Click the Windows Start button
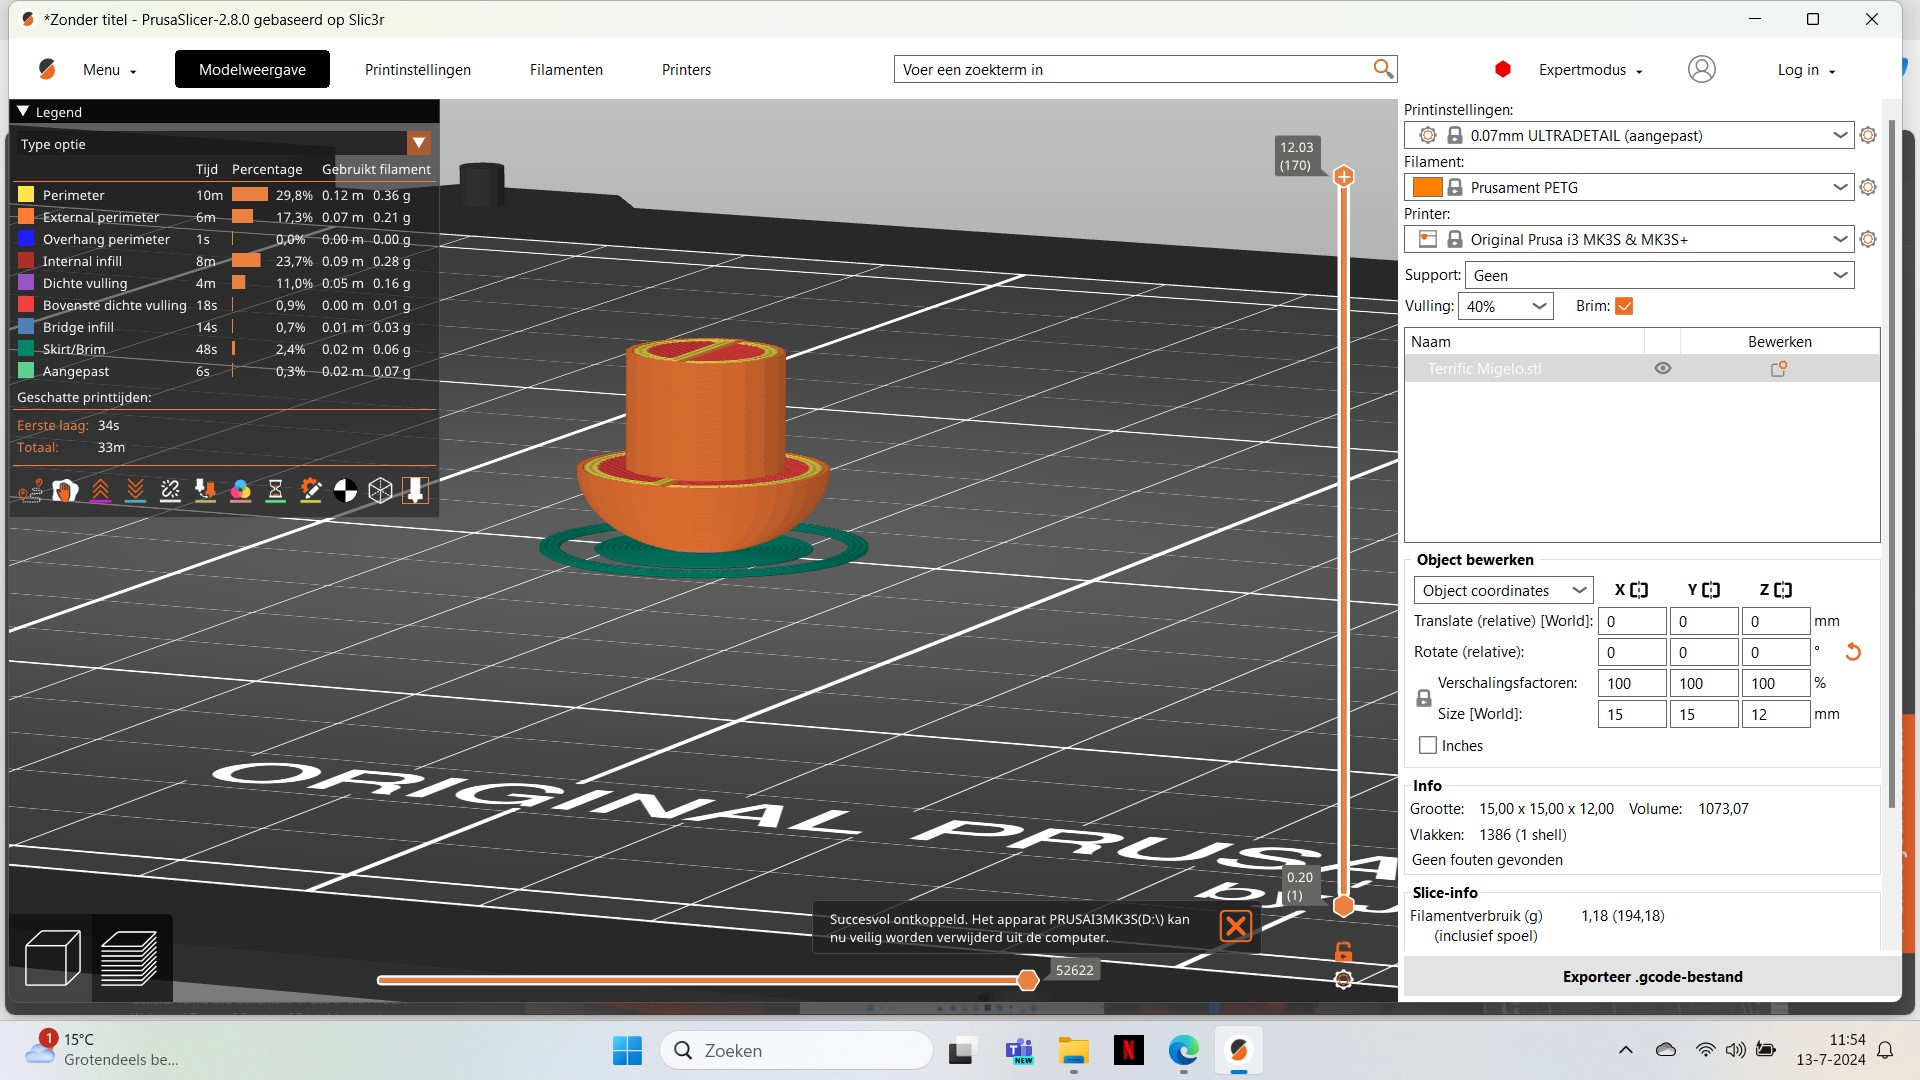 tap(627, 1050)
